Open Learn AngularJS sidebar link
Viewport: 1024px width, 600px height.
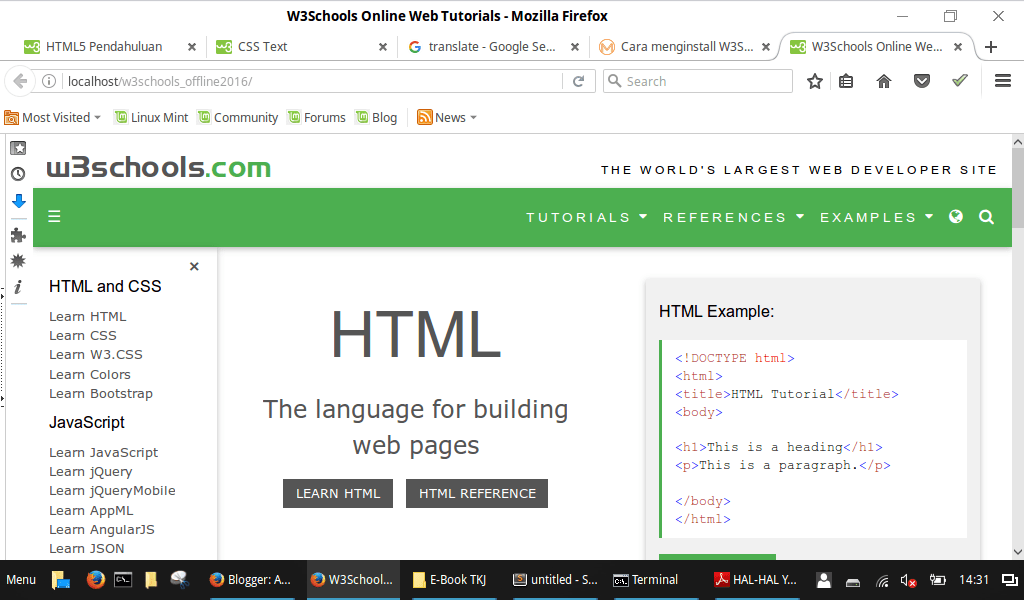coord(102,529)
